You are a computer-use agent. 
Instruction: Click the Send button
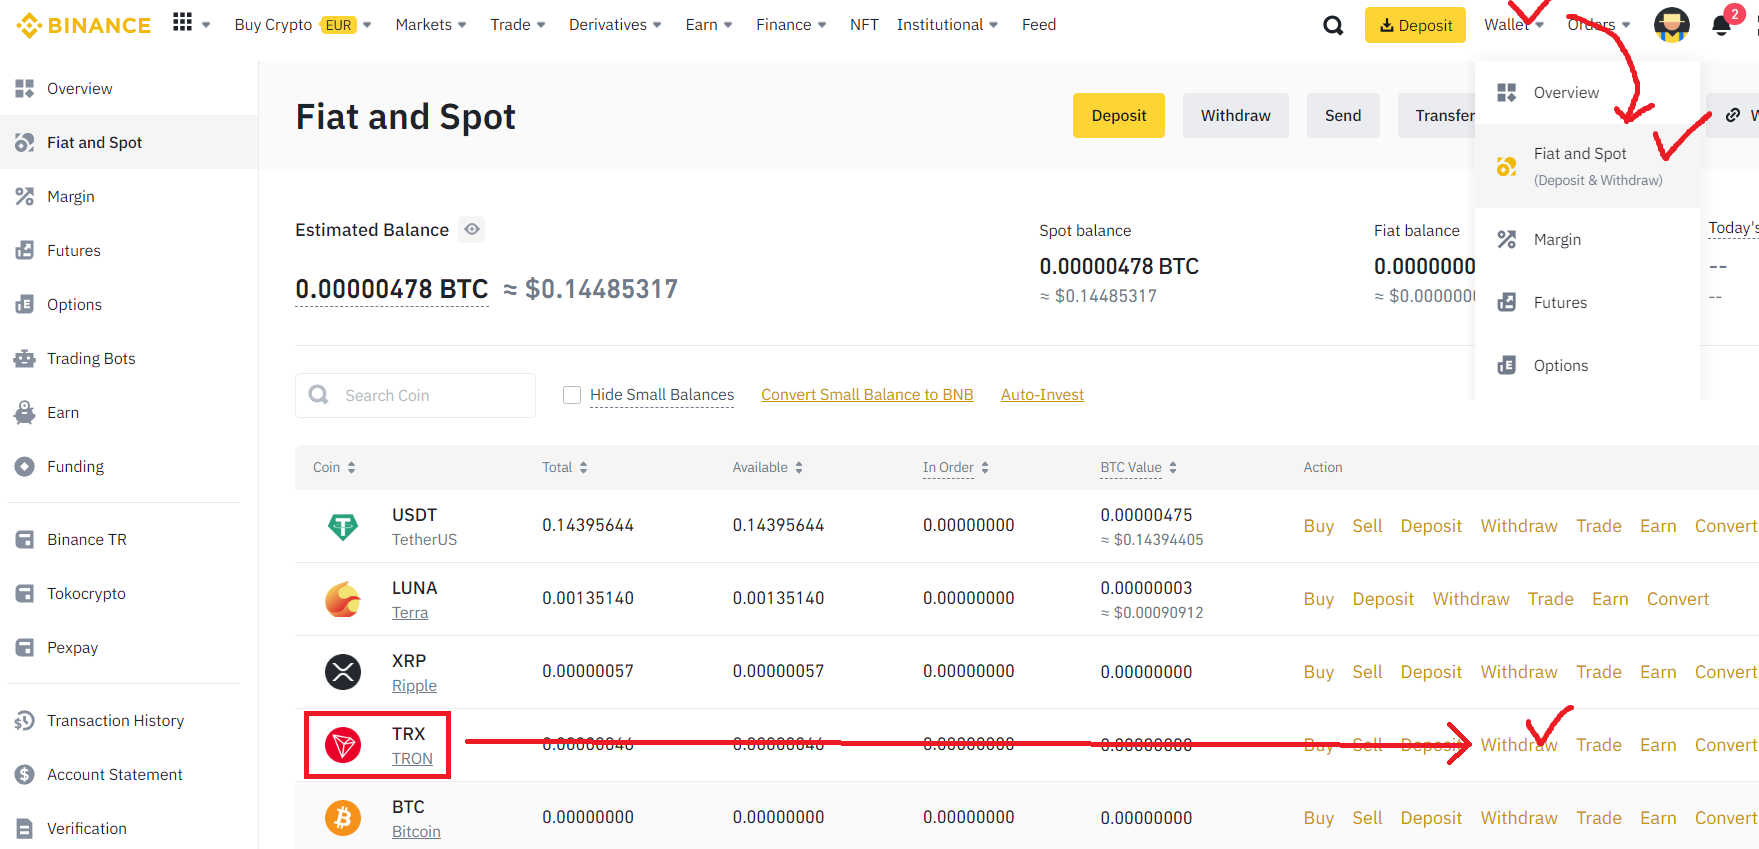tap(1343, 116)
